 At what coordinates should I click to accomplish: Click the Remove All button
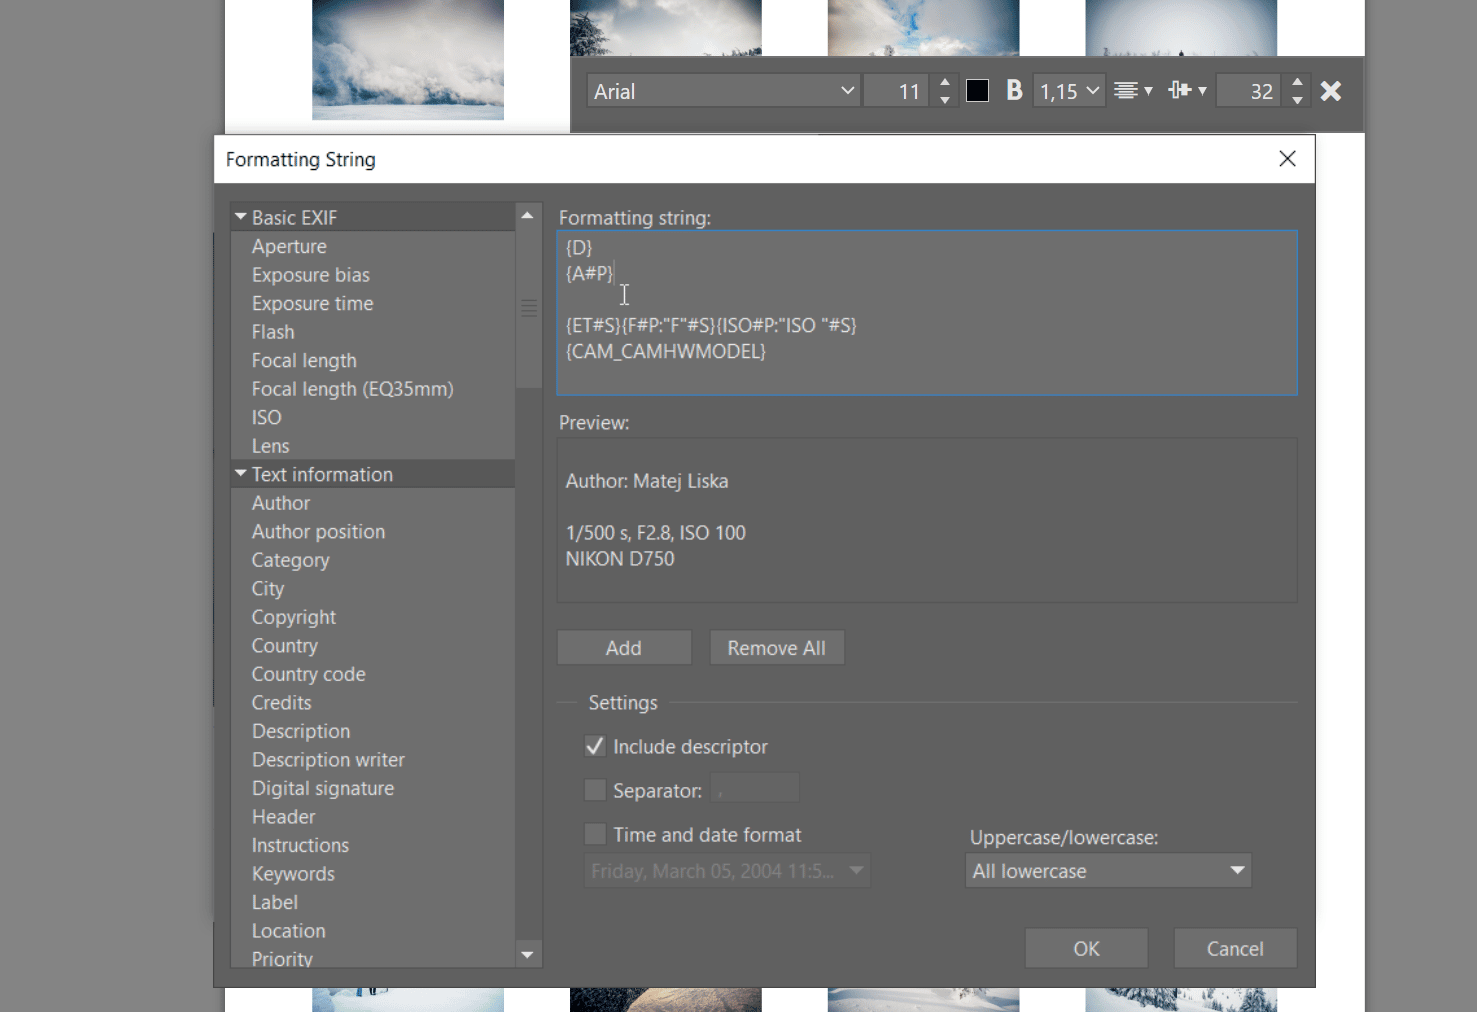pyautogui.click(x=776, y=648)
